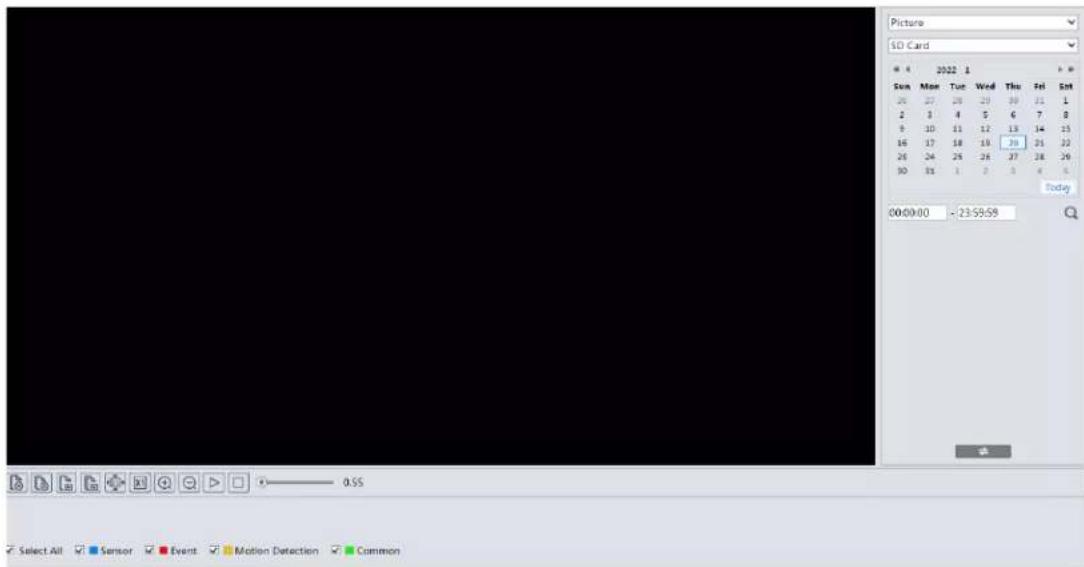This screenshot has height=567, width=1084.
Task: Select date 13 in the calendar
Action: click(1013, 129)
